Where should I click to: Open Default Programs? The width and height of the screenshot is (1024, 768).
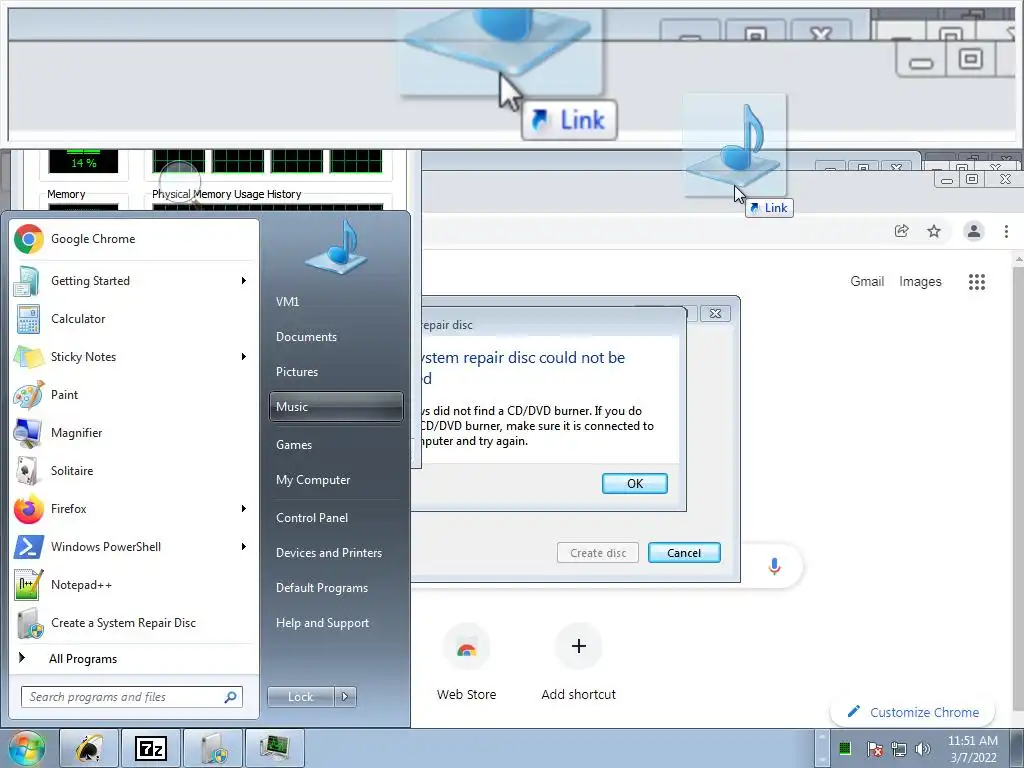coord(336,588)
